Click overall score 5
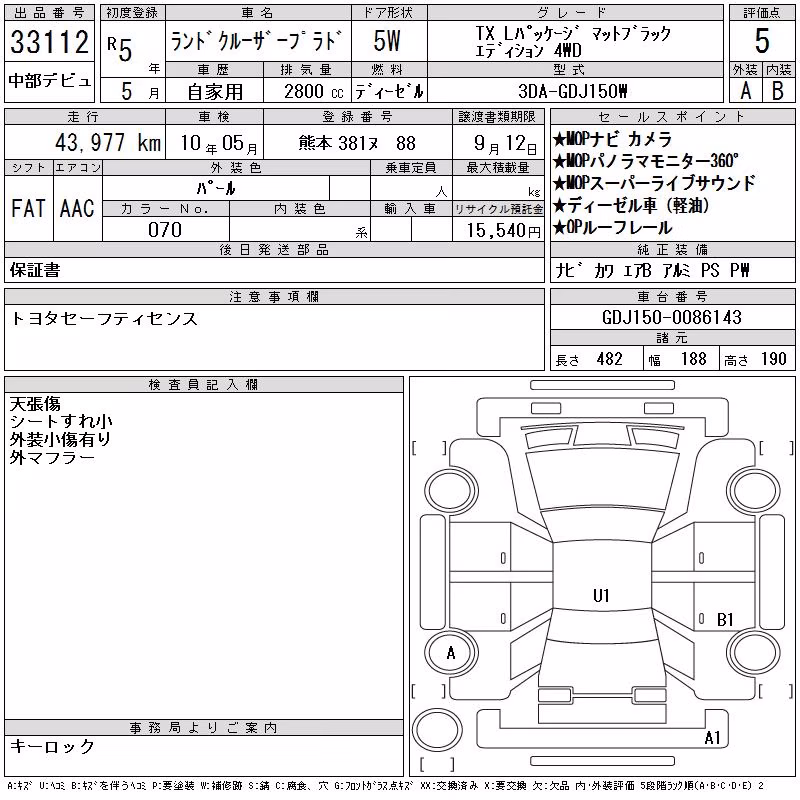 762,41
